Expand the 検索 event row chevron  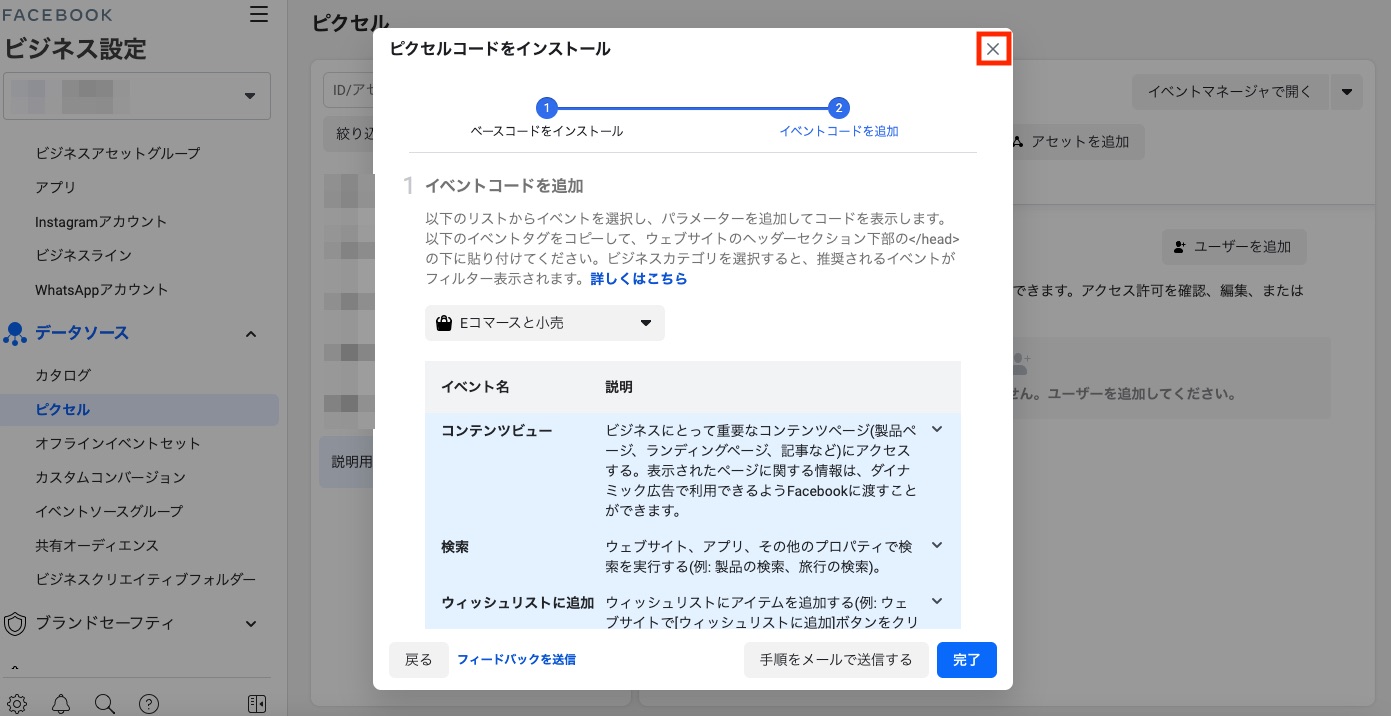937,546
